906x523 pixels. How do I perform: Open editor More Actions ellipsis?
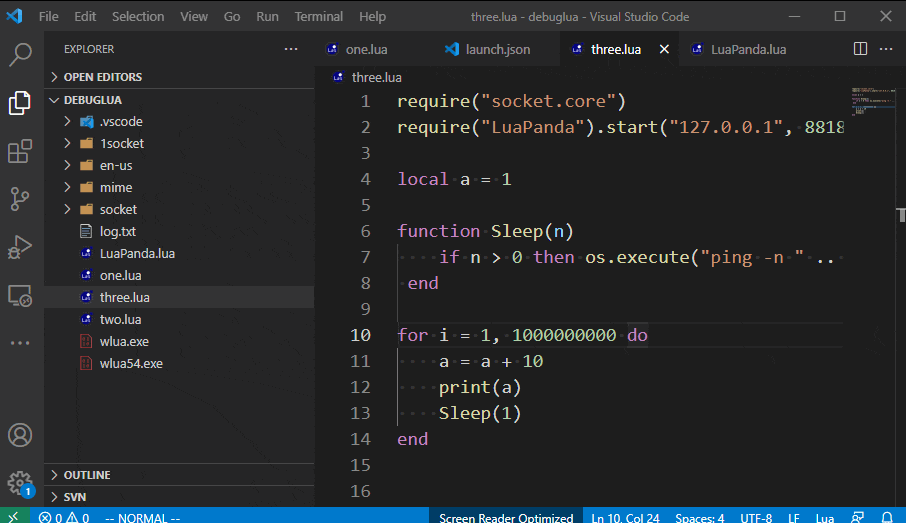point(886,49)
